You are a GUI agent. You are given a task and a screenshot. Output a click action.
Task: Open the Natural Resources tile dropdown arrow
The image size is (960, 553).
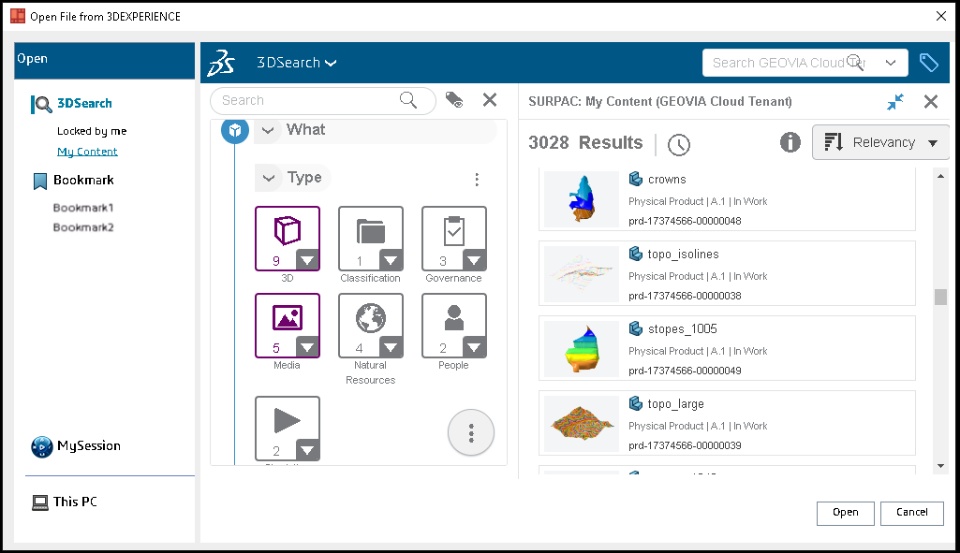[391, 347]
